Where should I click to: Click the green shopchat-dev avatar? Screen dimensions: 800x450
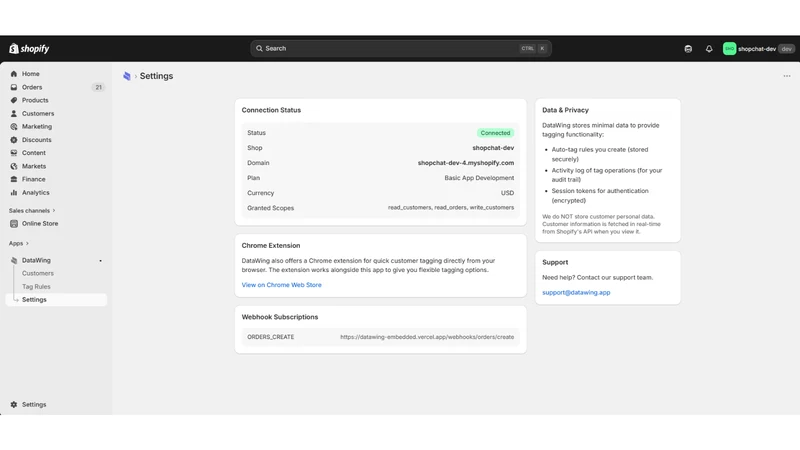729,49
